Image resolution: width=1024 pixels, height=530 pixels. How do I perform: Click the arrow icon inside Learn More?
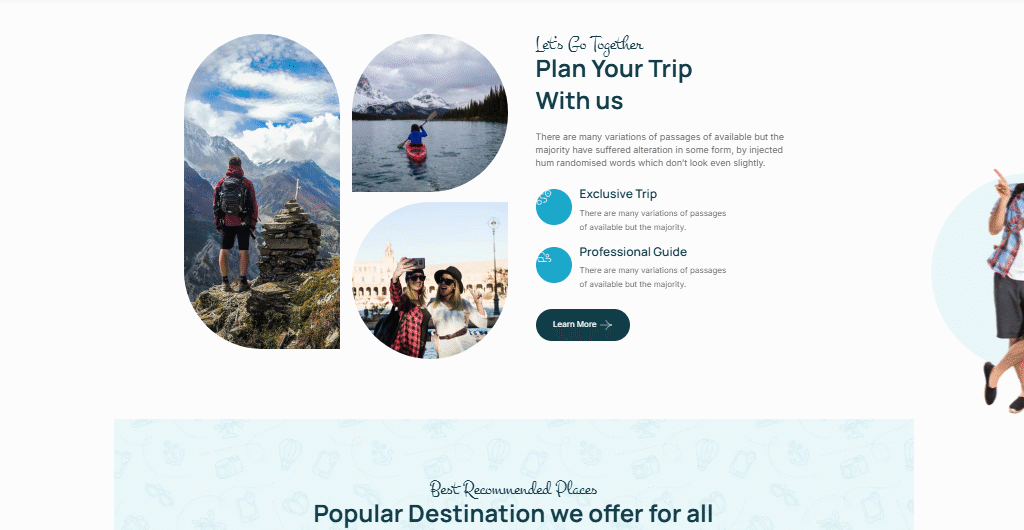[x=606, y=325]
